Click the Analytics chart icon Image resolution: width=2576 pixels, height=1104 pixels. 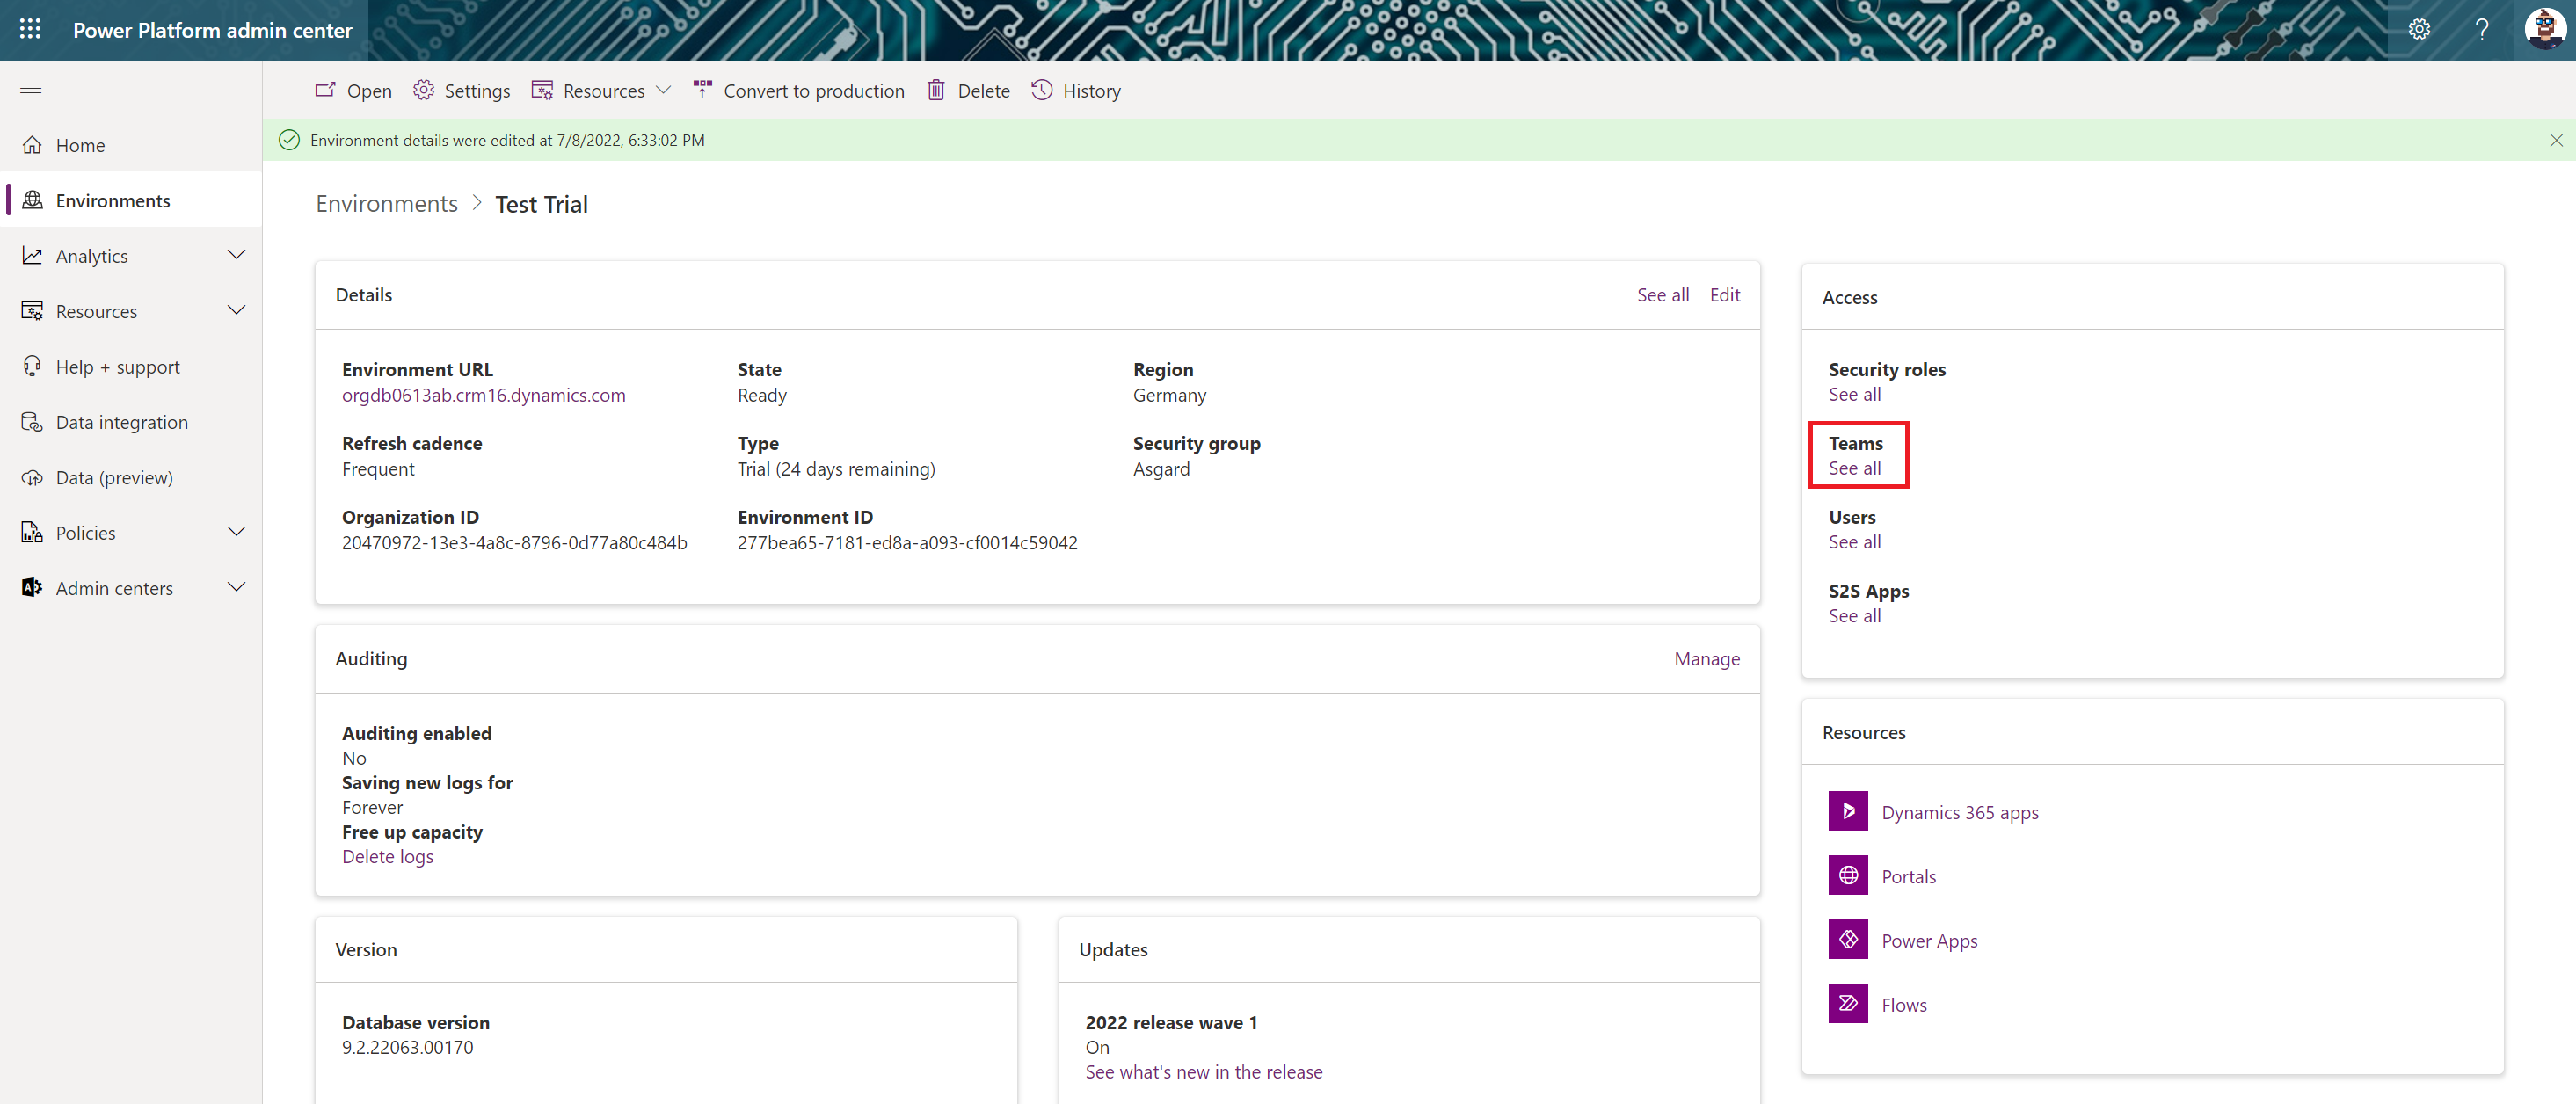32,255
